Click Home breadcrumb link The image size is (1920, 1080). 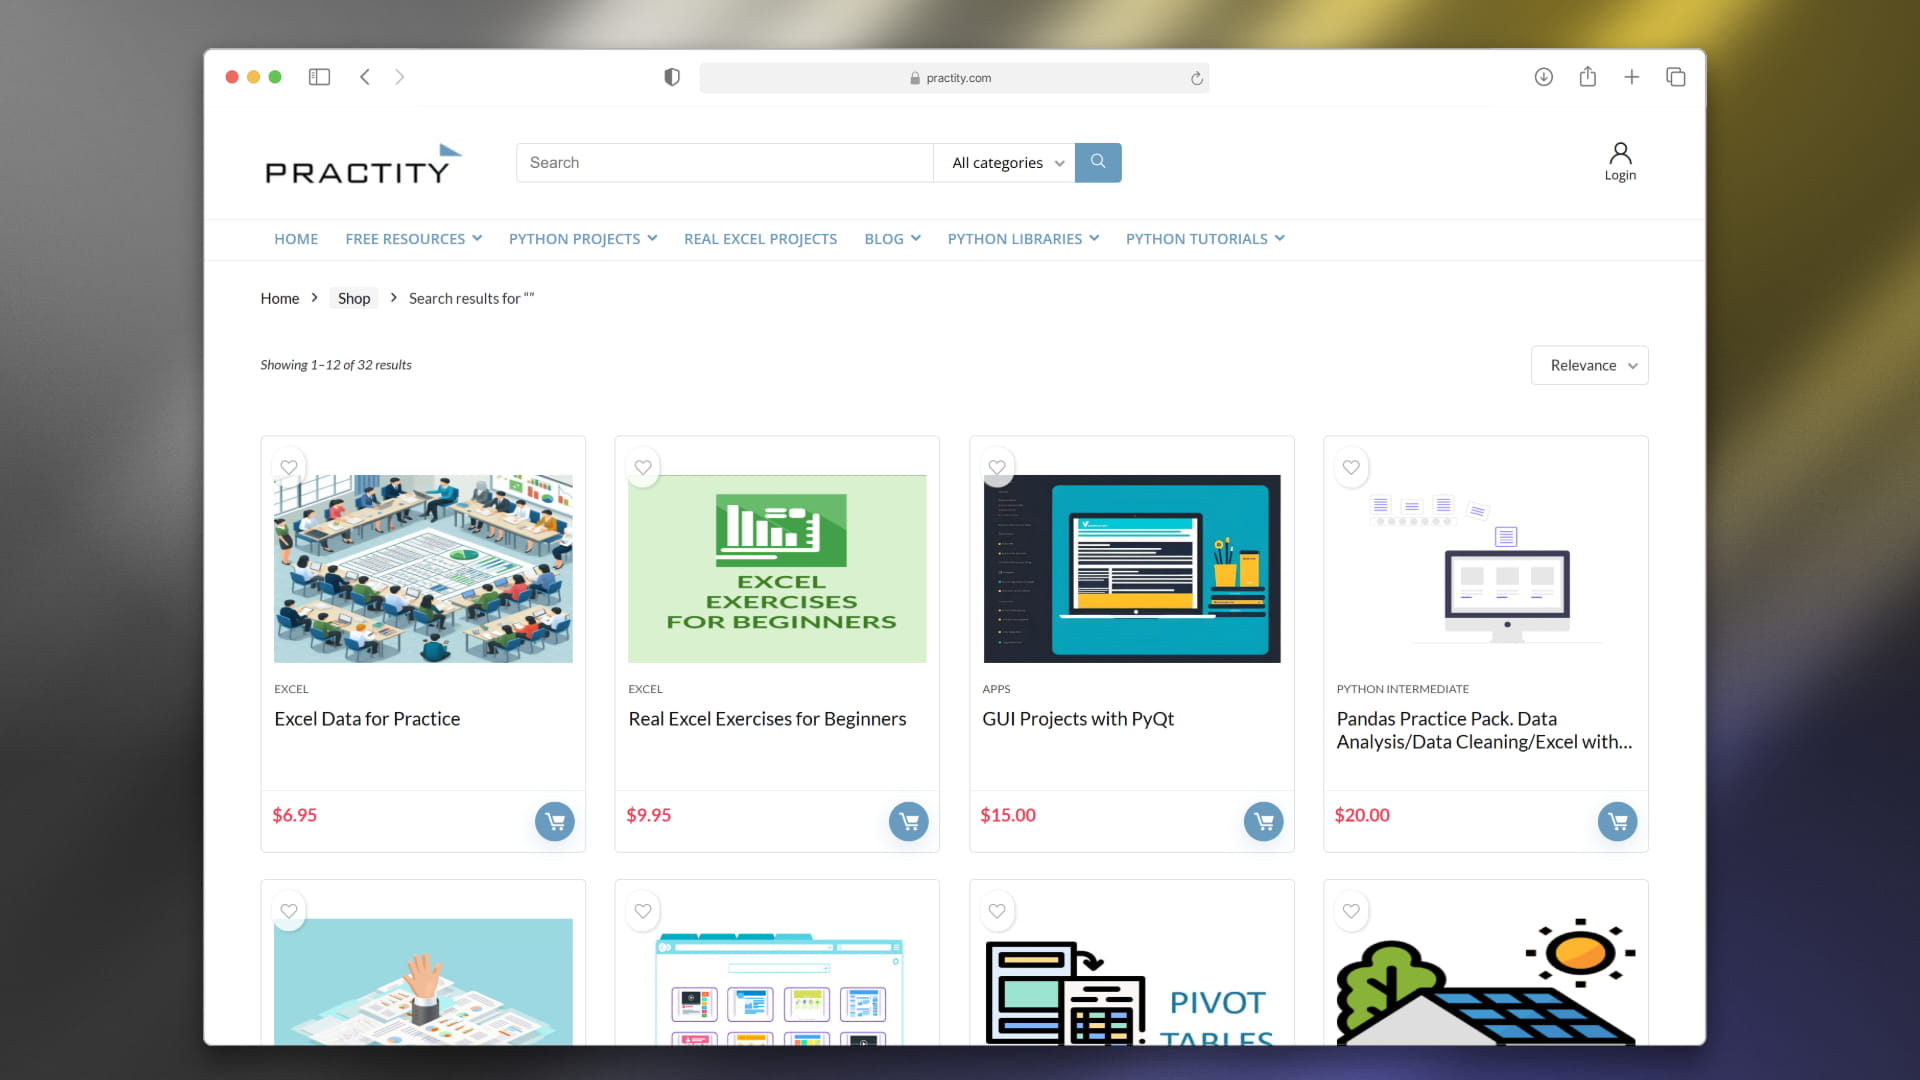(280, 298)
